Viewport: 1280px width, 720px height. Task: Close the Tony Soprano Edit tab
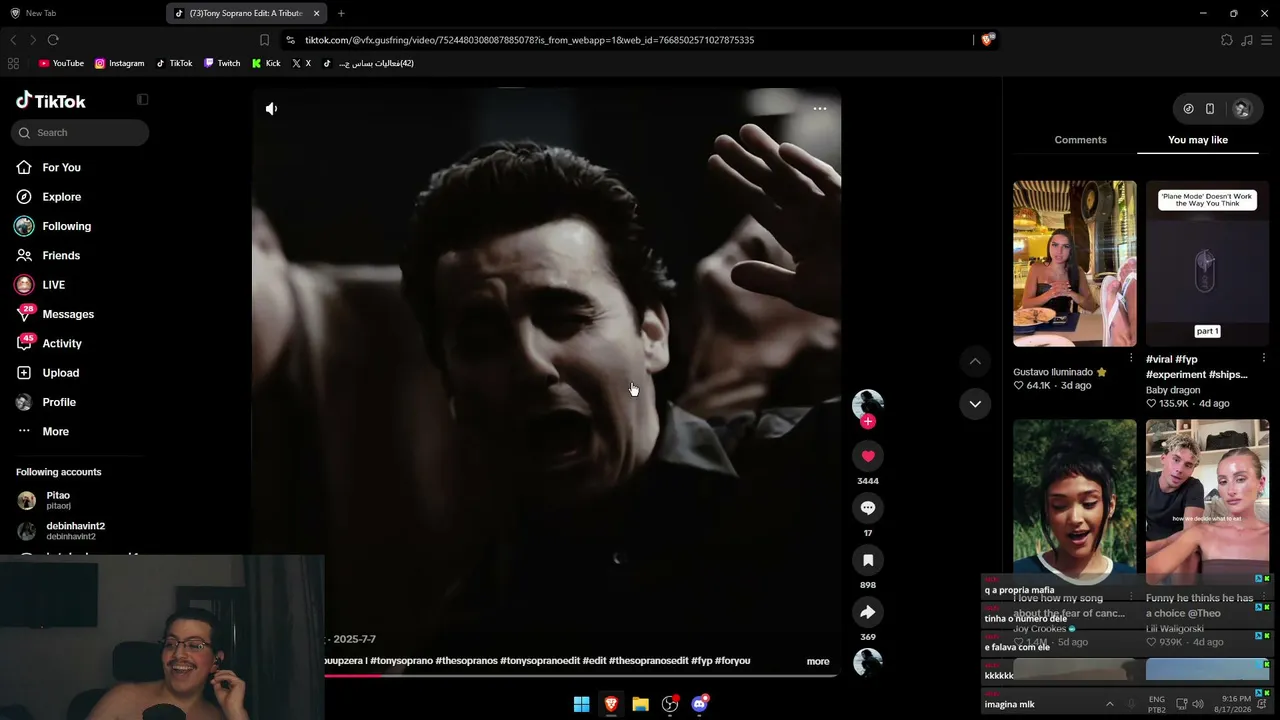[317, 13]
